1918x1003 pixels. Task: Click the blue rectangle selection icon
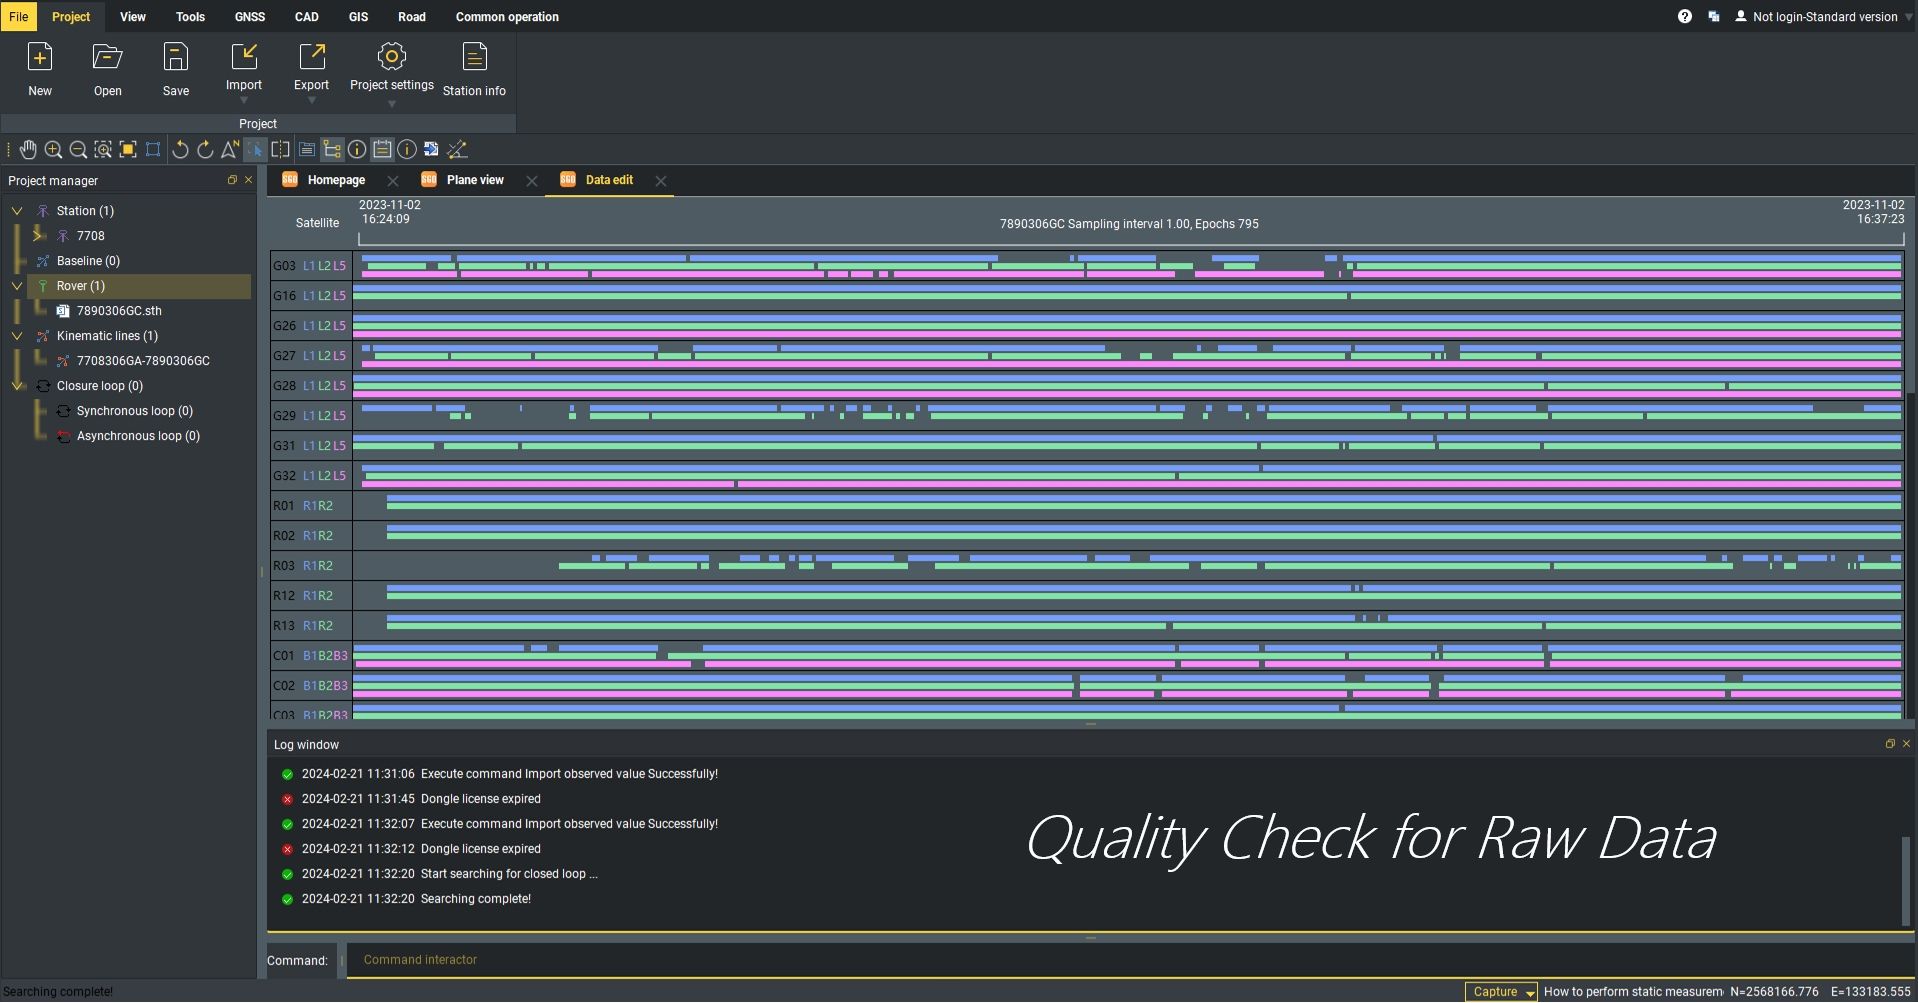coord(153,150)
